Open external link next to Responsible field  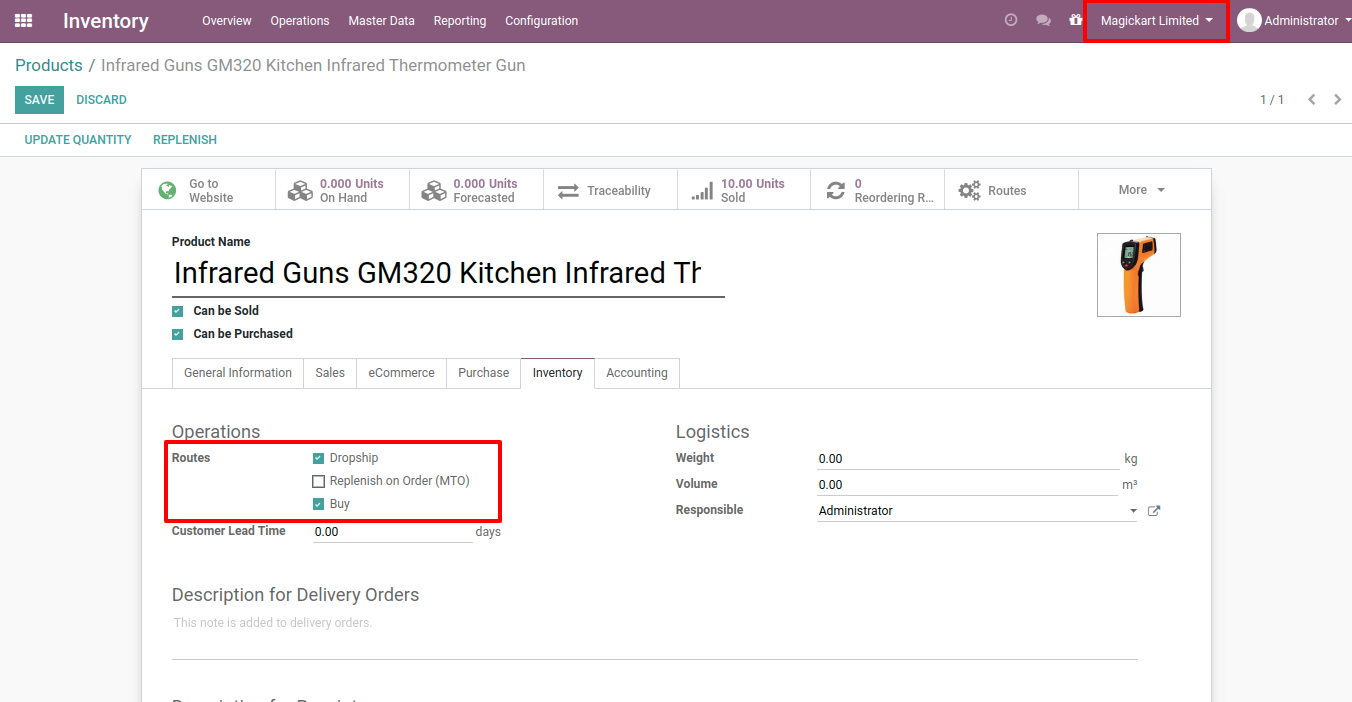click(x=1154, y=511)
